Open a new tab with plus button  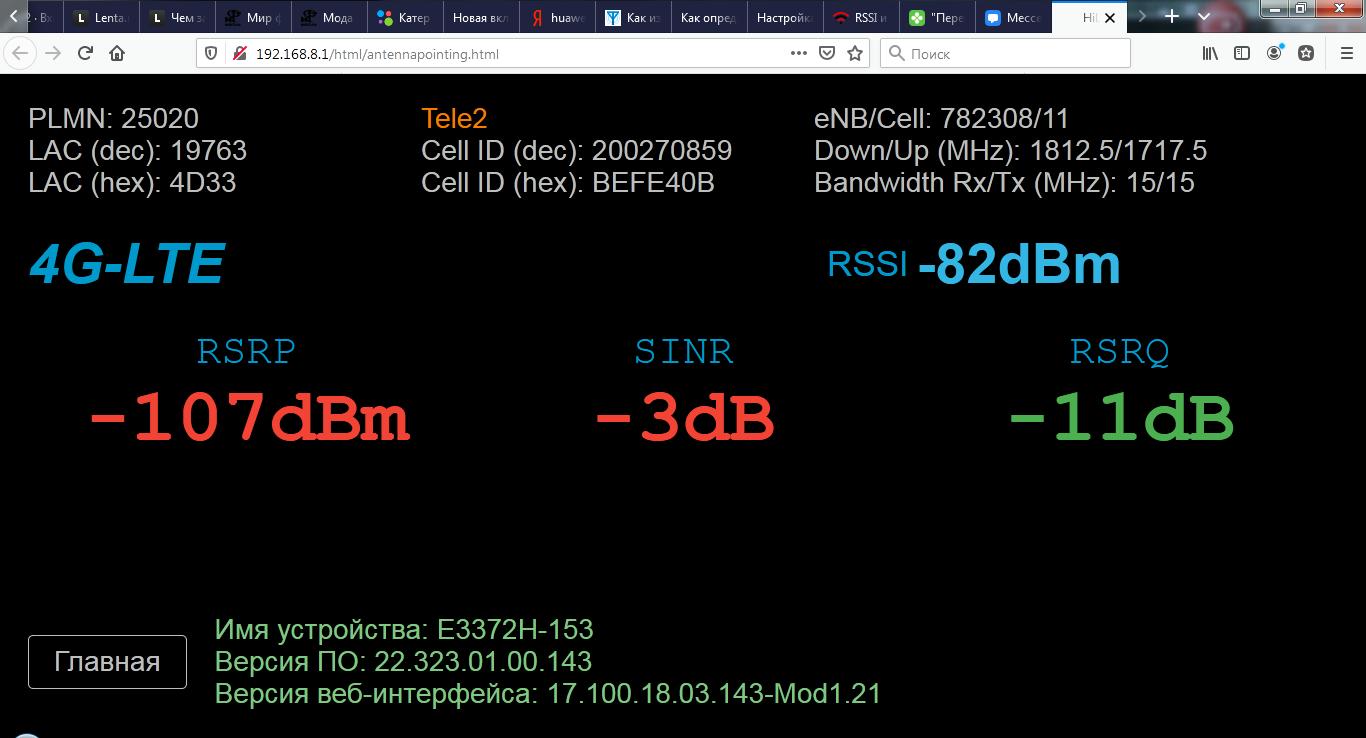(1172, 17)
